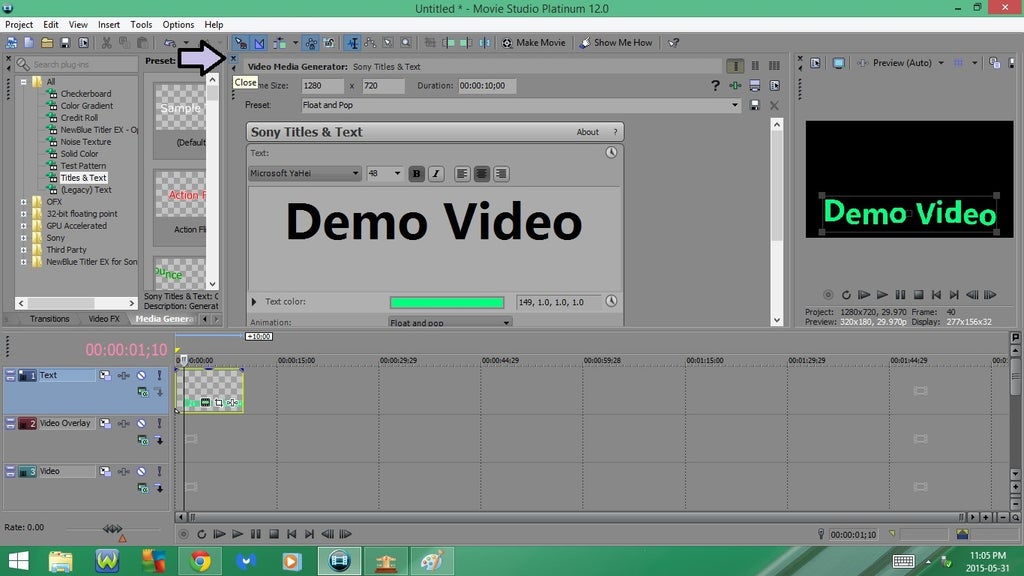Expand the OFX folder in the tree
This screenshot has height=576, width=1024.
pyautogui.click(x=24, y=202)
